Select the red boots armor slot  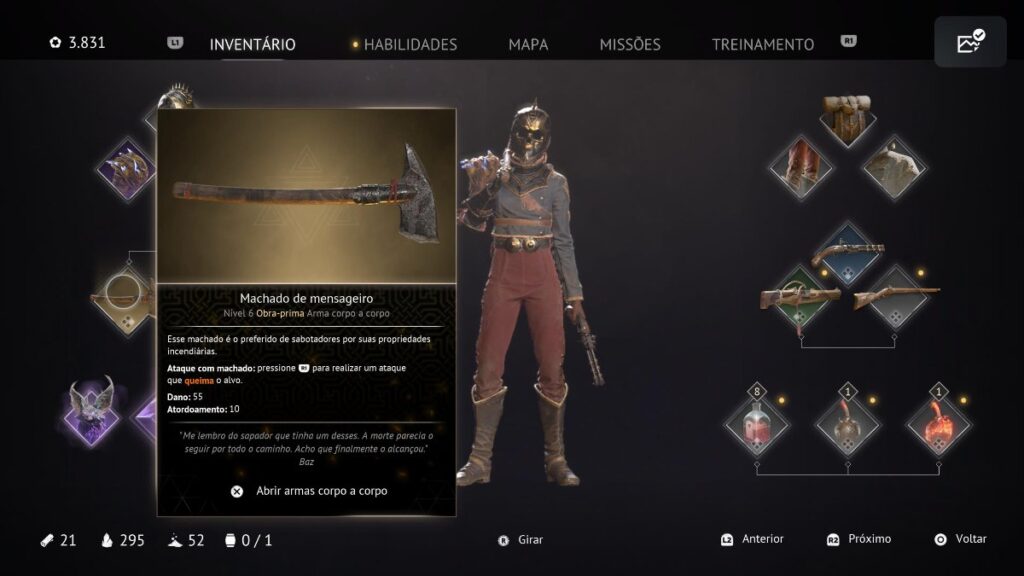801,168
